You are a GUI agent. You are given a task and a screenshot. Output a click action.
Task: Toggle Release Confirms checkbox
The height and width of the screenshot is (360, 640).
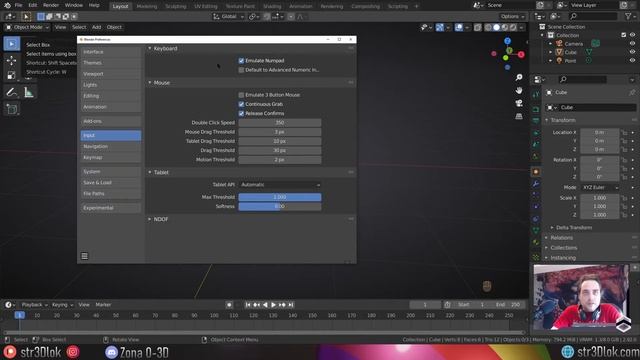(241, 113)
